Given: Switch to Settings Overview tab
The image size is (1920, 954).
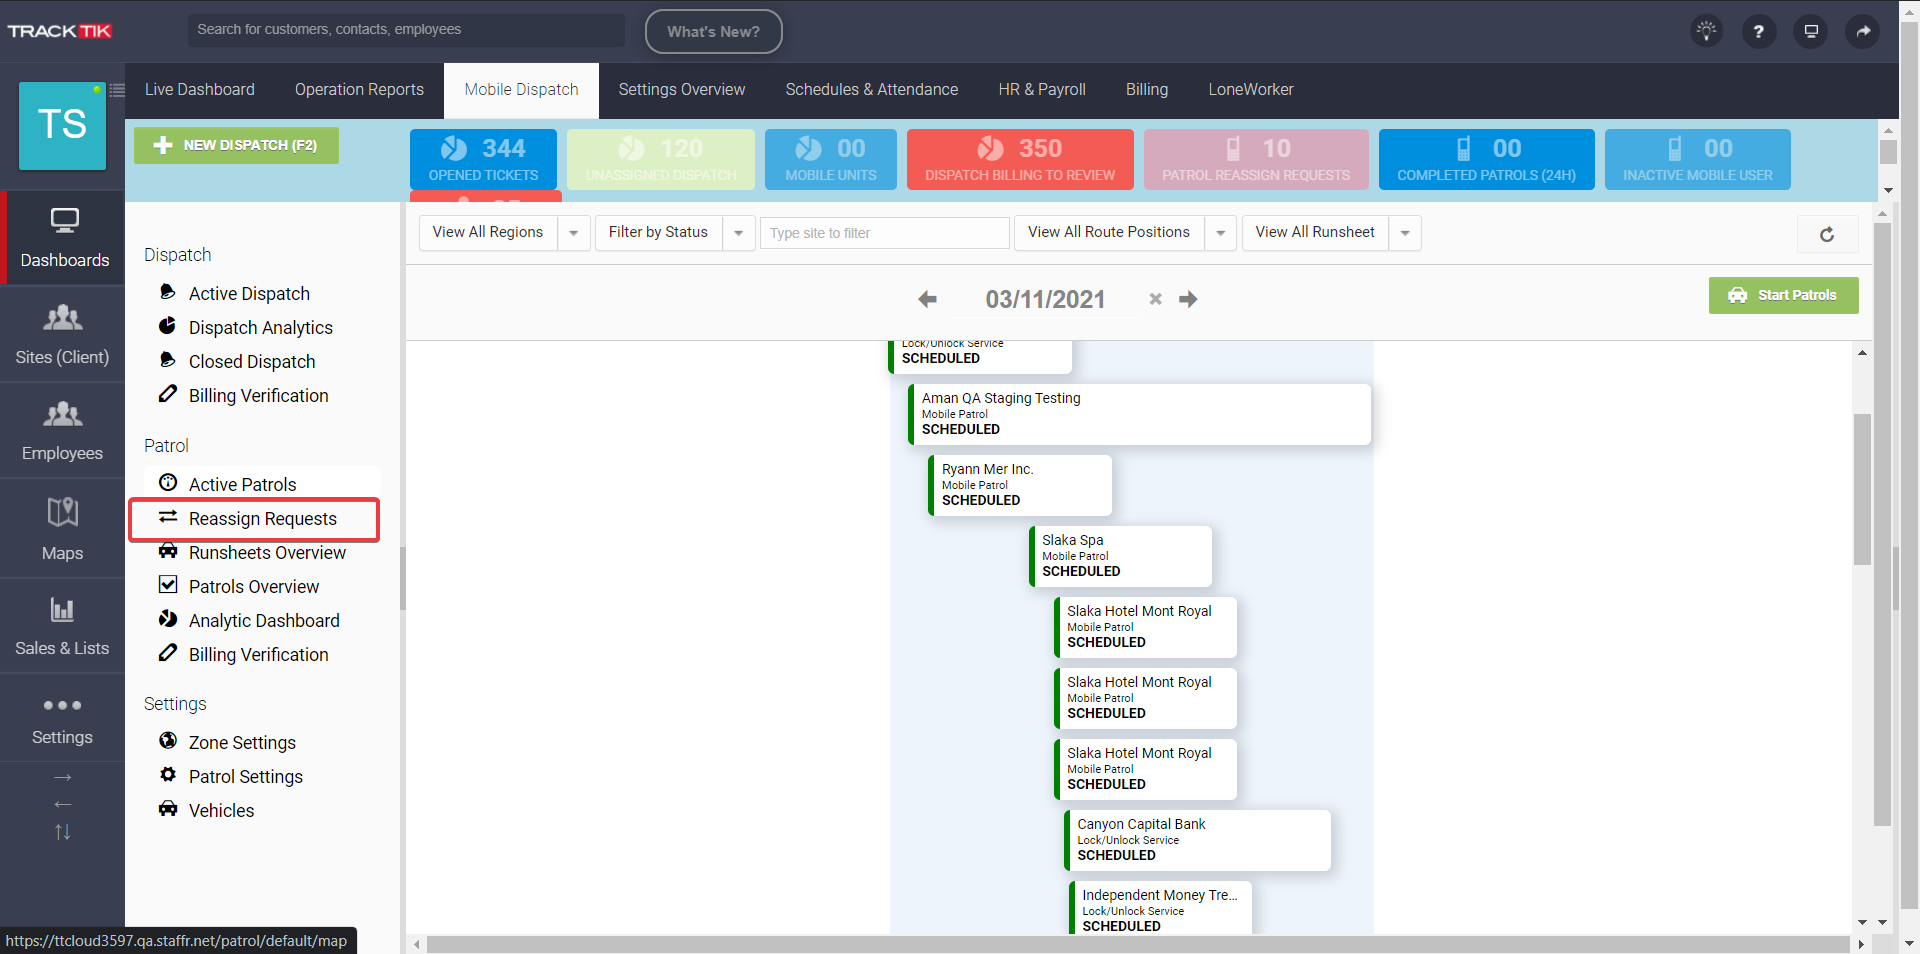Looking at the screenshot, I should tap(682, 90).
